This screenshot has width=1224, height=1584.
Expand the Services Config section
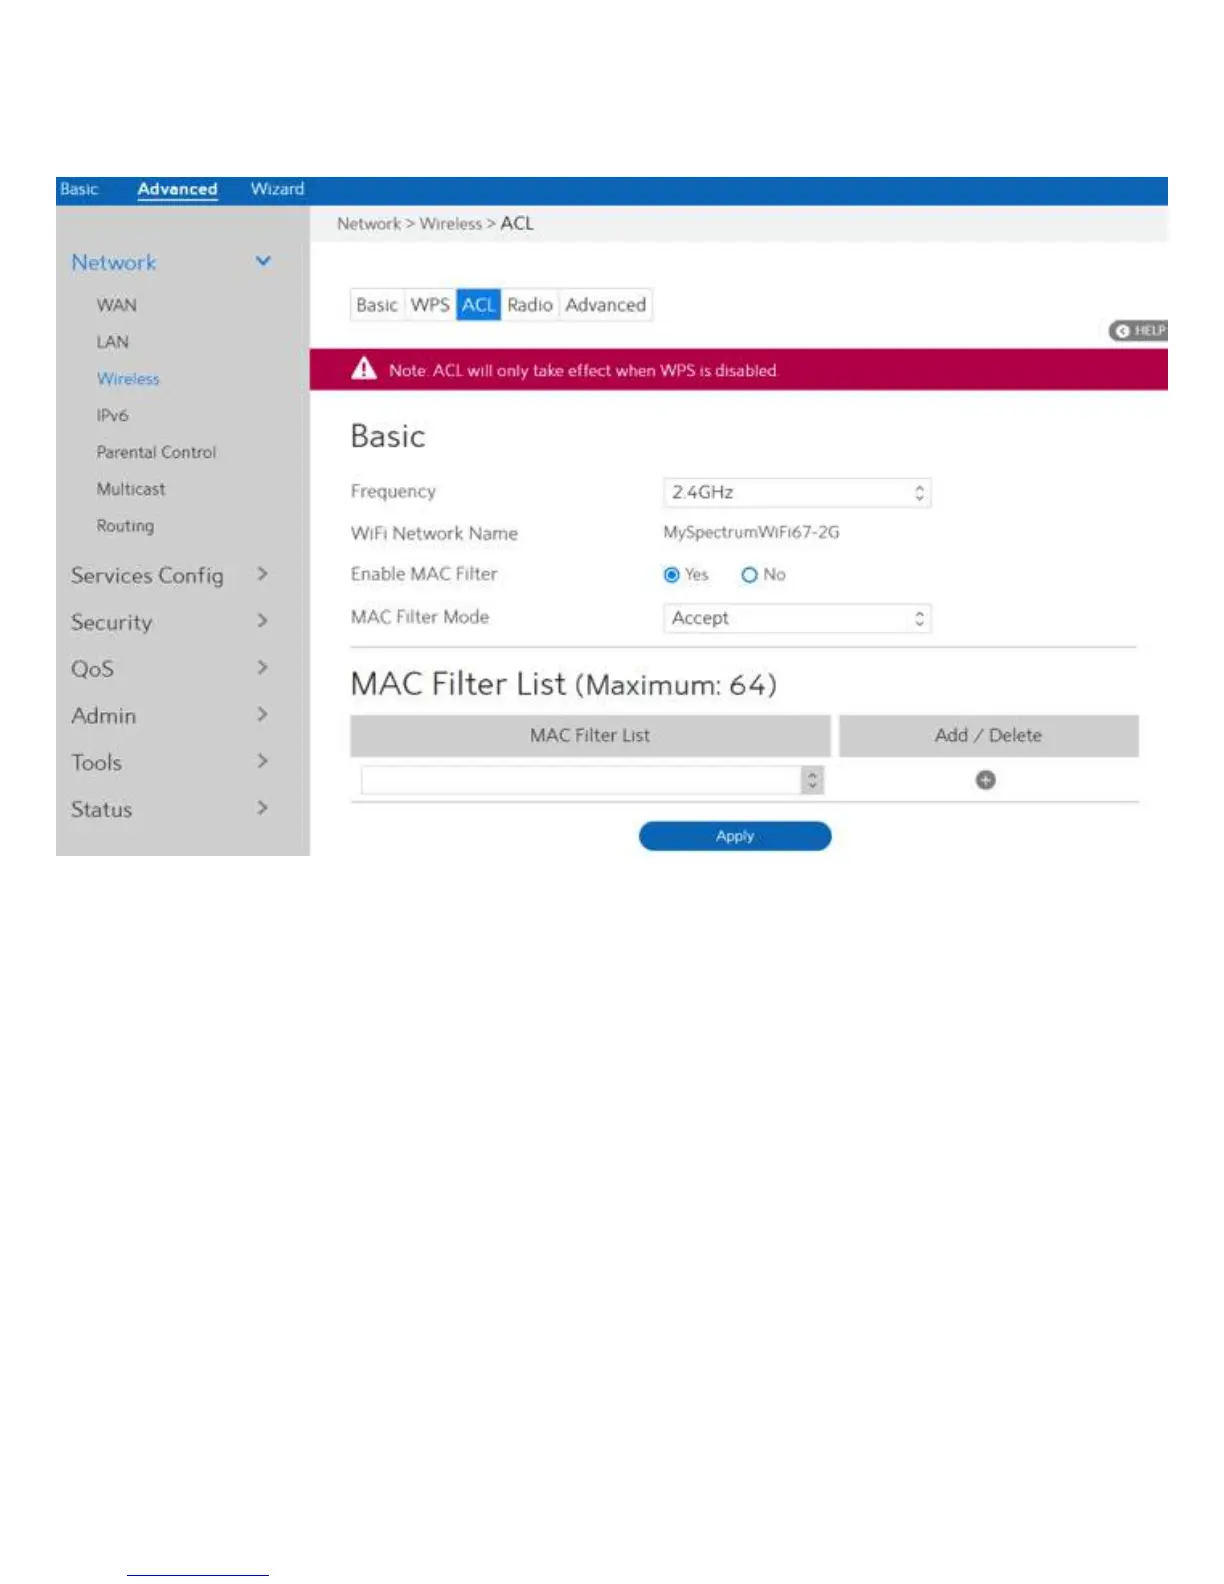(262, 574)
